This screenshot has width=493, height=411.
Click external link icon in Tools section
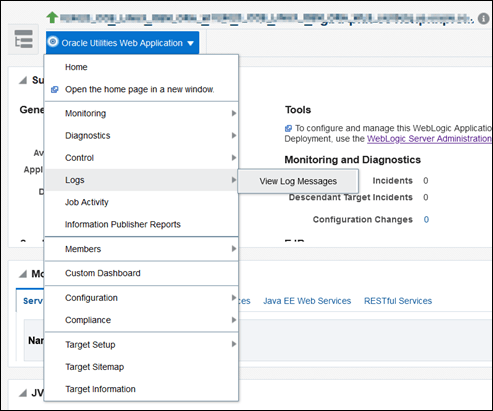click(288, 128)
